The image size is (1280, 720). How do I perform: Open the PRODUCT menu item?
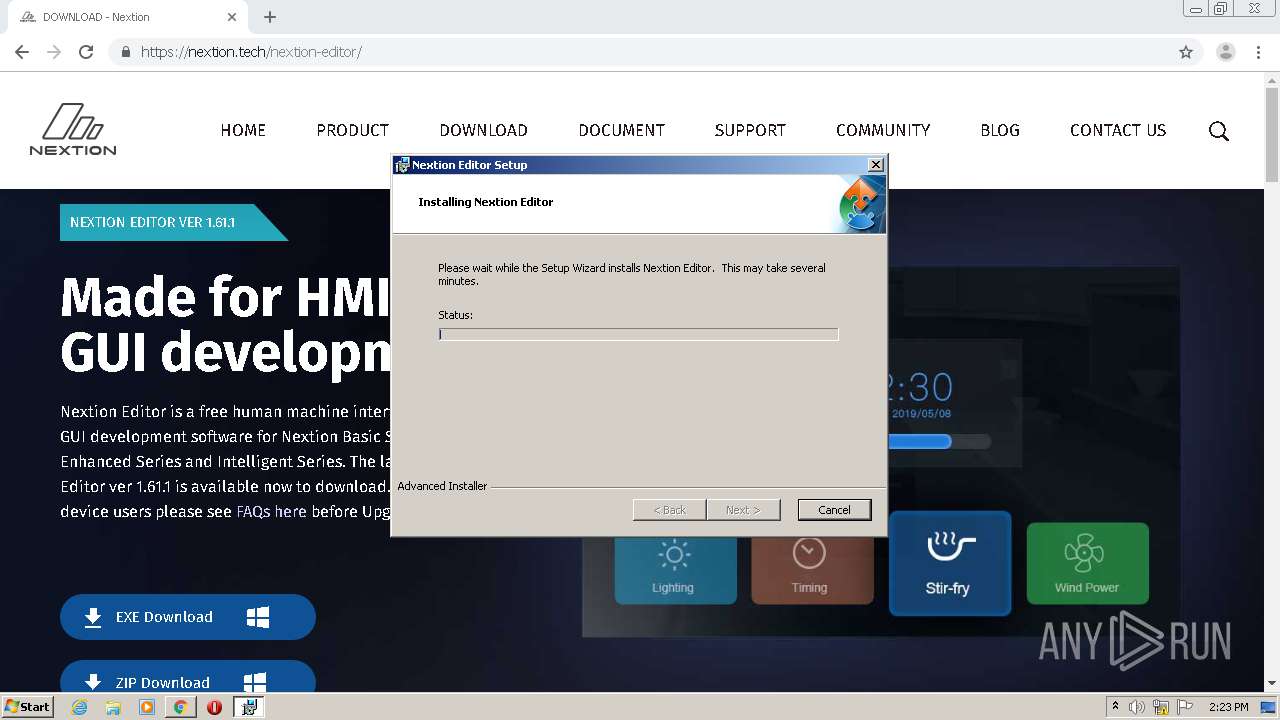pos(353,130)
